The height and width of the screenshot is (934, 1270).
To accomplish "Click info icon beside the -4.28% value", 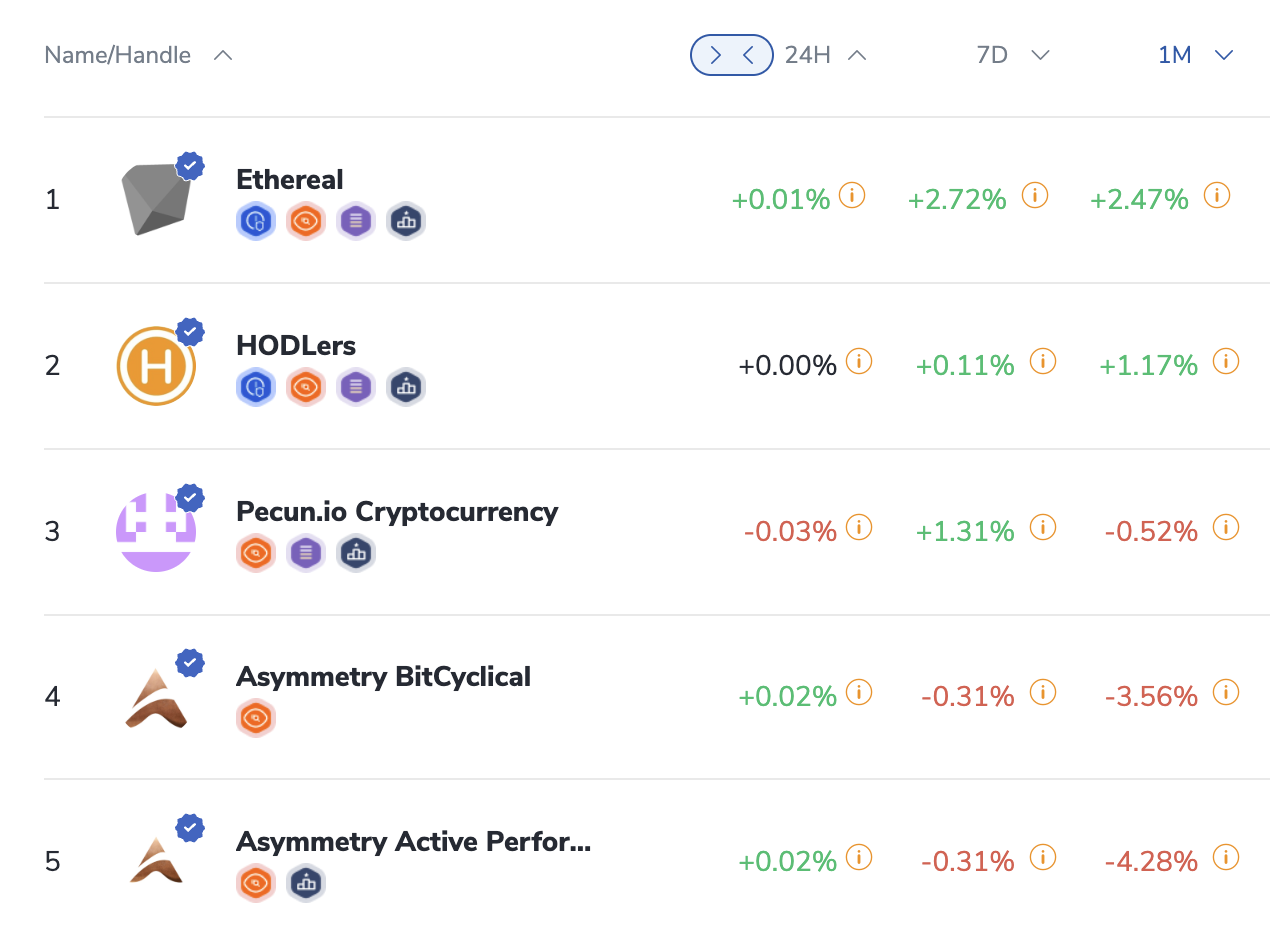I will 1225,857.
